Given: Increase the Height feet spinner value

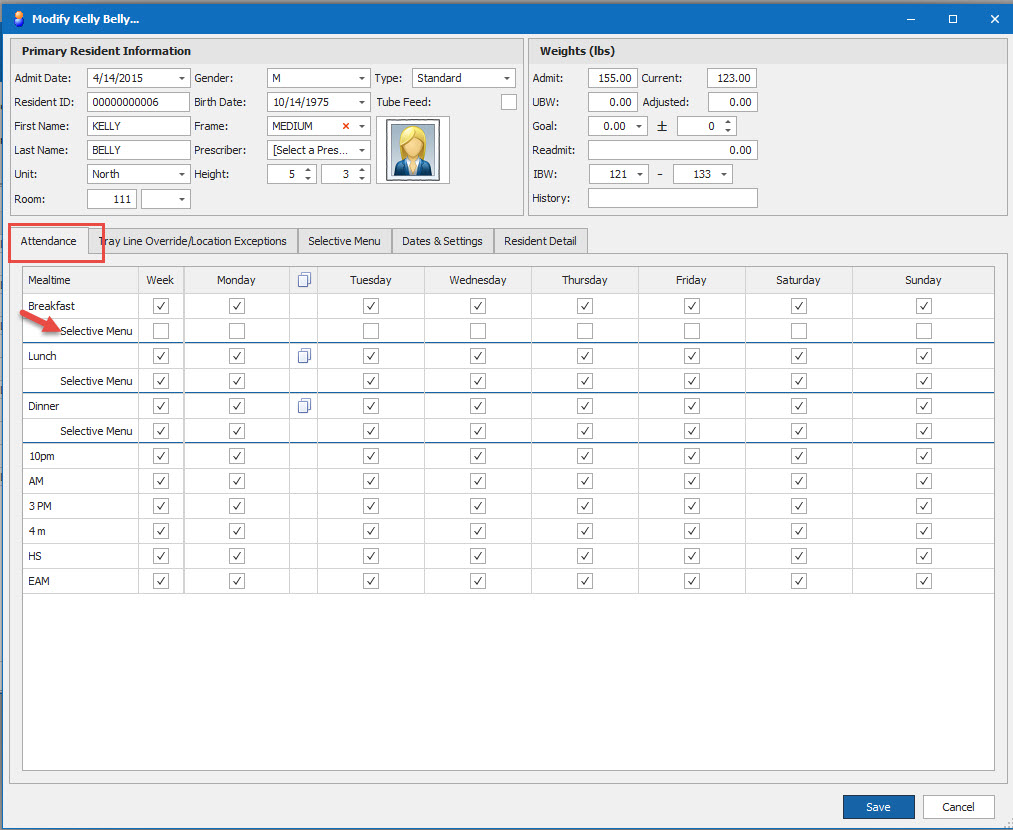Looking at the screenshot, I should coord(308,169).
